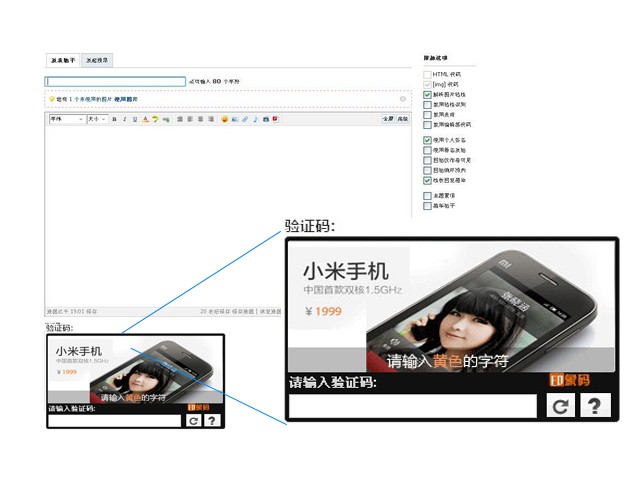Click the small Xiaomi phone captcha ad image
Image resolution: width=644 pixels, height=485 pixels.
[x=136, y=370]
